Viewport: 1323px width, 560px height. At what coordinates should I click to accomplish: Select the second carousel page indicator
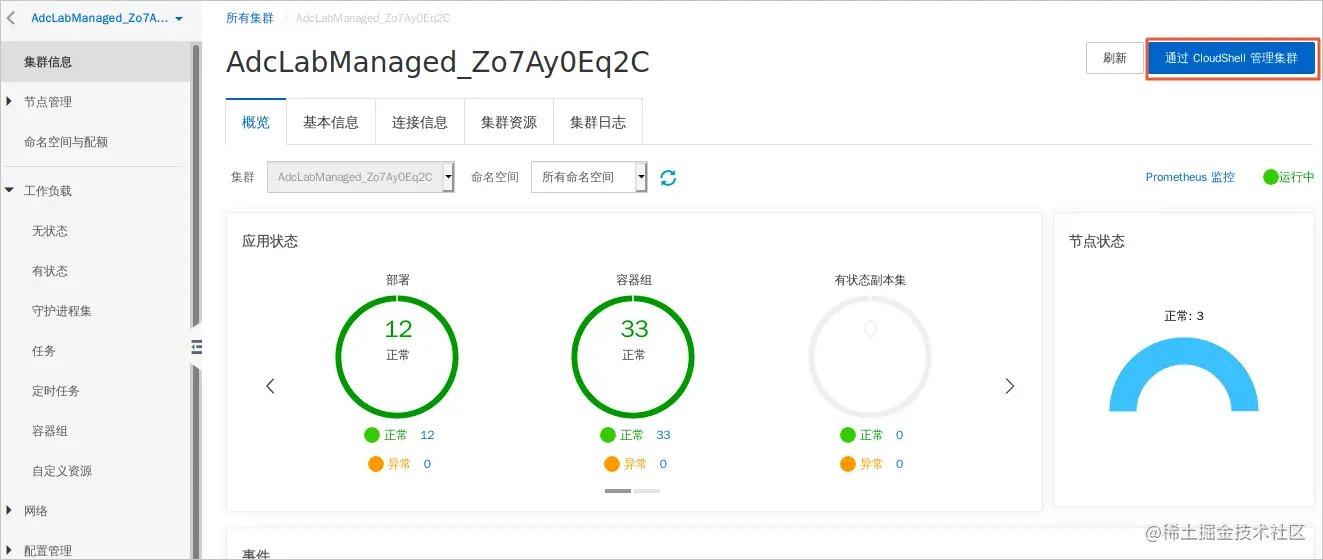point(647,491)
